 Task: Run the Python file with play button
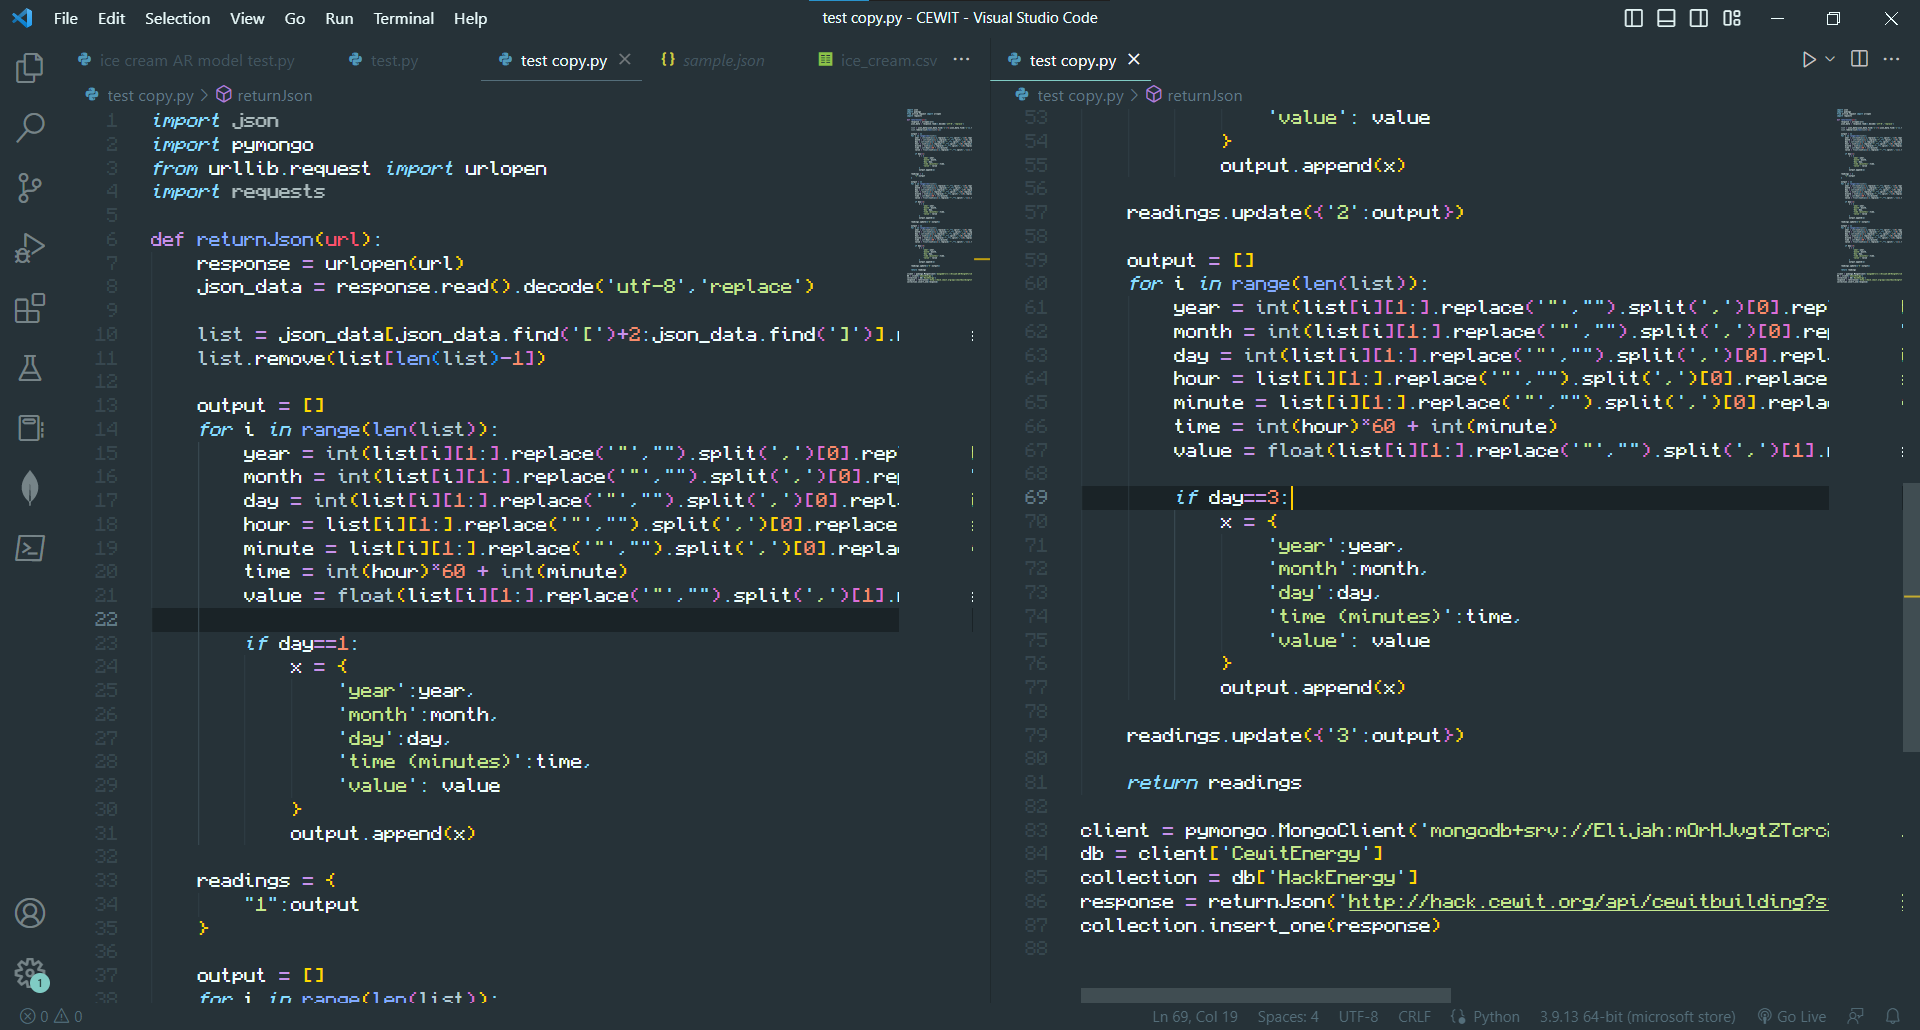tap(1808, 60)
